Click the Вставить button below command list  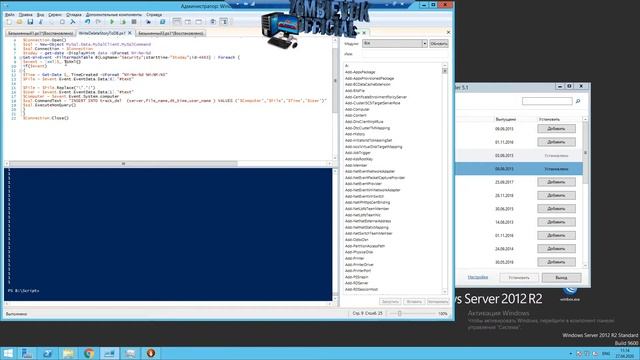(x=414, y=302)
